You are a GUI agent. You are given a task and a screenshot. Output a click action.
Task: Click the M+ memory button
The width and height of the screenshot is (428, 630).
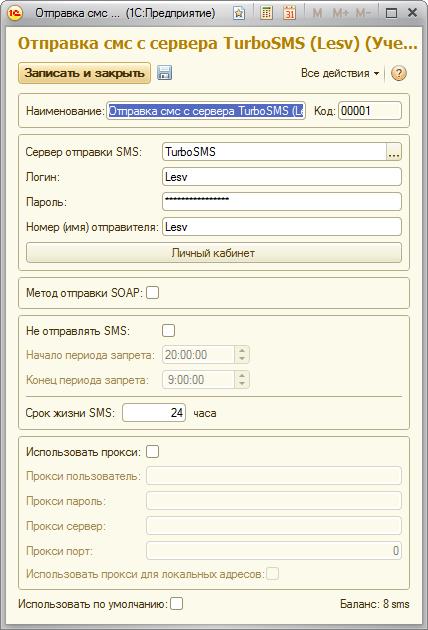click(340, 13)
